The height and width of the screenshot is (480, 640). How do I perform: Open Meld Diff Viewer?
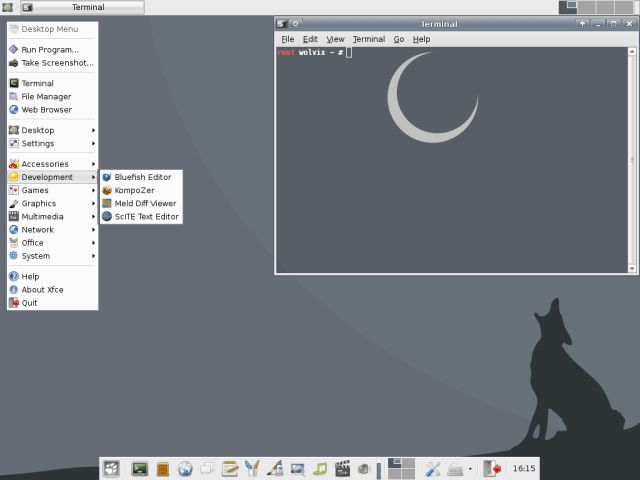[144, 203]
